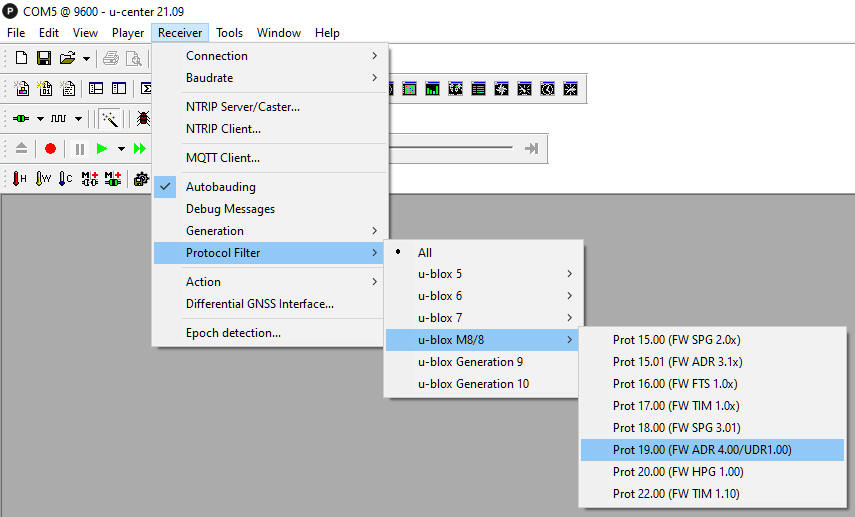Click the step-to-end arrow icon

point(532,148)
